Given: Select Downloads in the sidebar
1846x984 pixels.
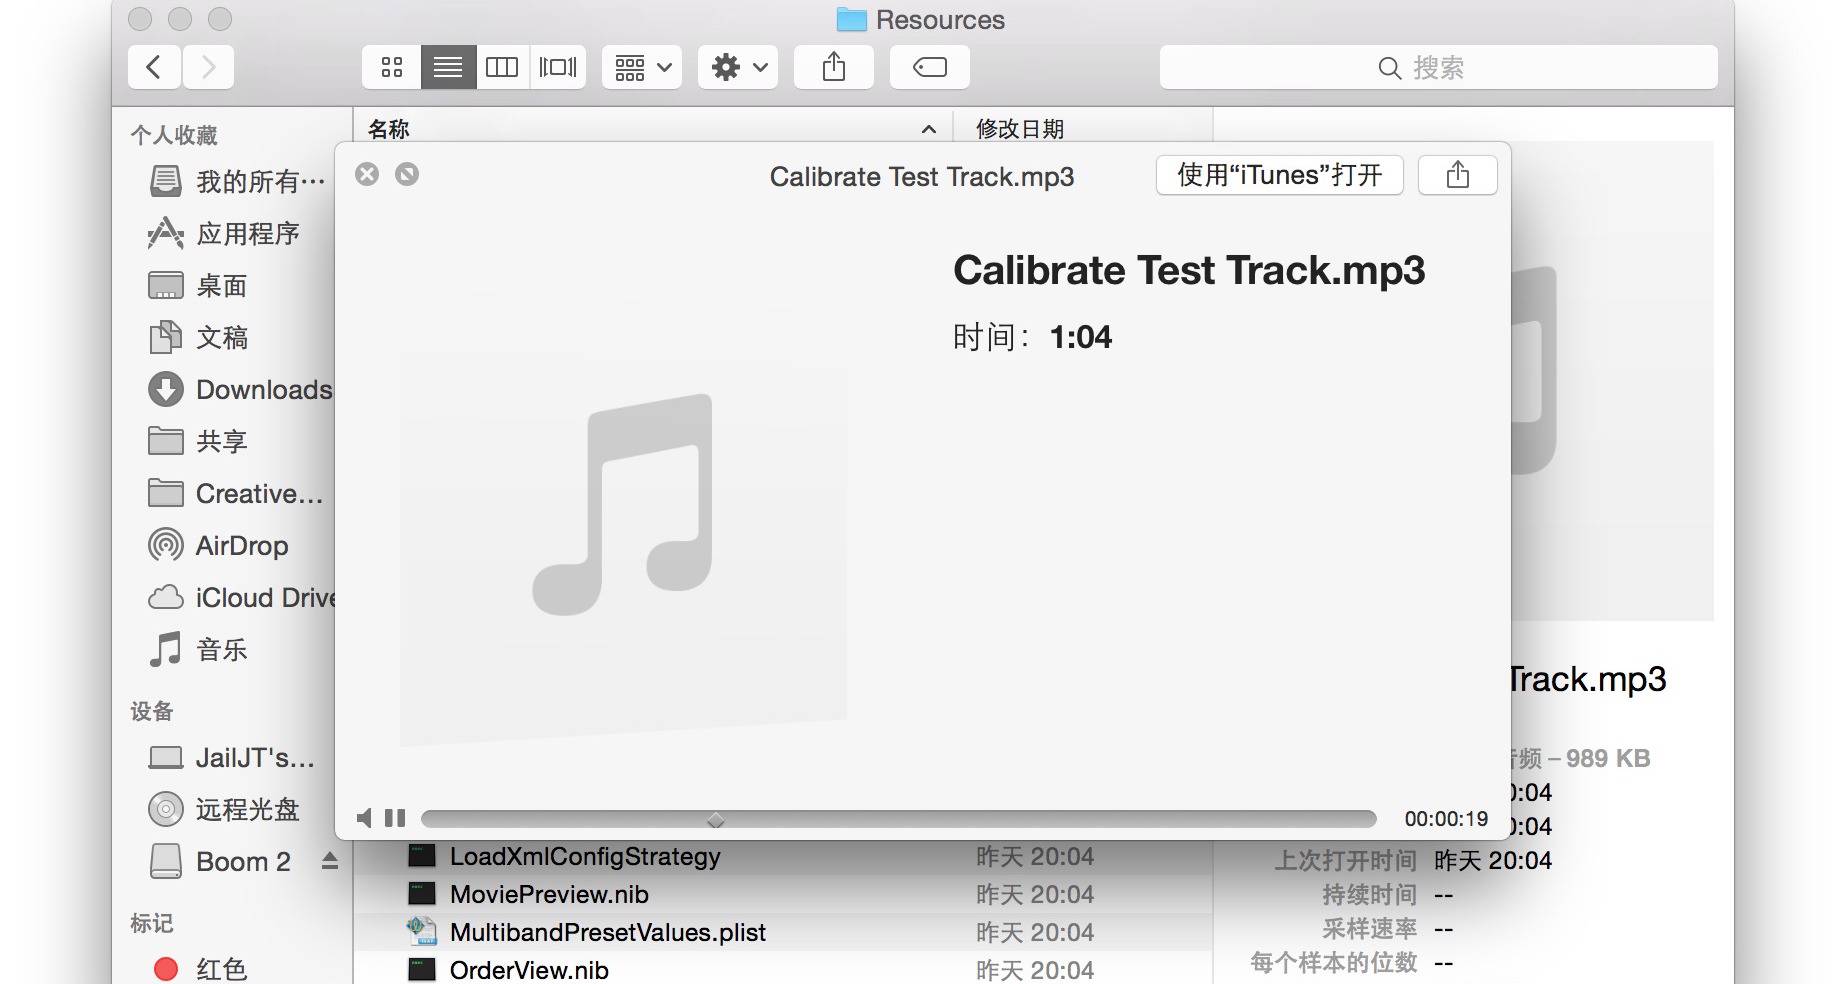Looking at the screenshot, I should pos(263,390).
